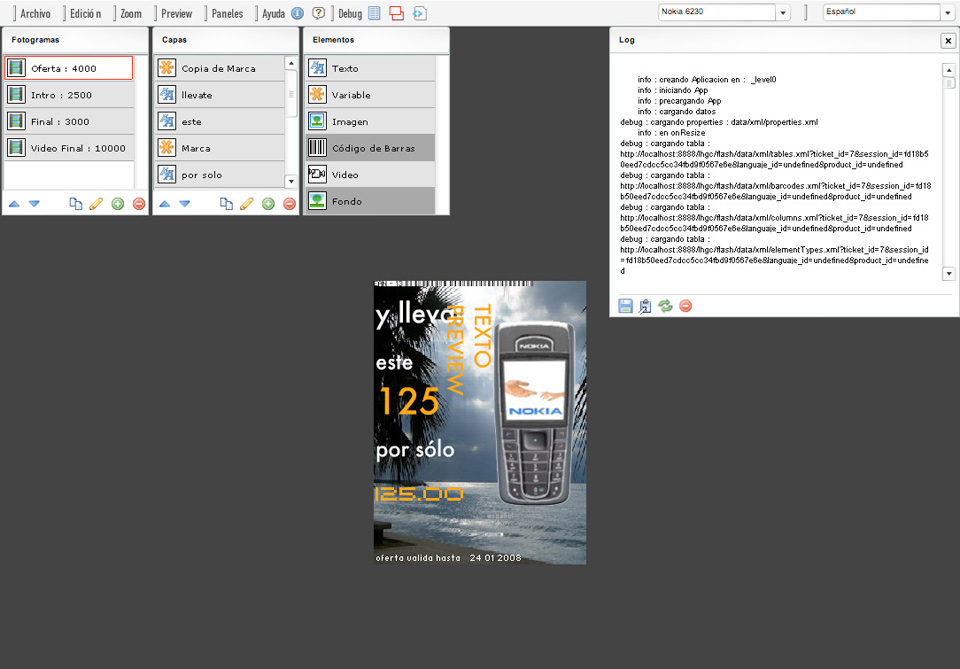The image size is (960, 669).
Task: Click the blue info icon beside Ayuda
Action: pos(297,13)
